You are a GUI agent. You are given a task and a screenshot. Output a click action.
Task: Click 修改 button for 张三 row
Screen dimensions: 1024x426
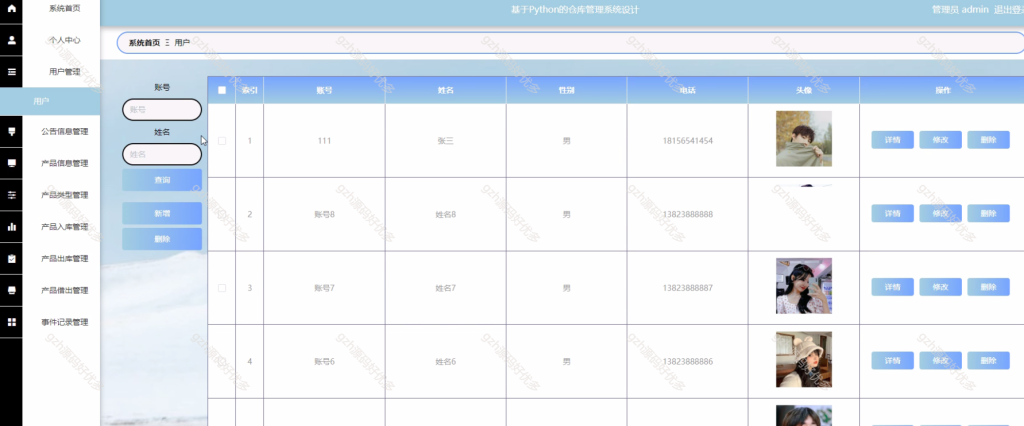pos(940,140)
